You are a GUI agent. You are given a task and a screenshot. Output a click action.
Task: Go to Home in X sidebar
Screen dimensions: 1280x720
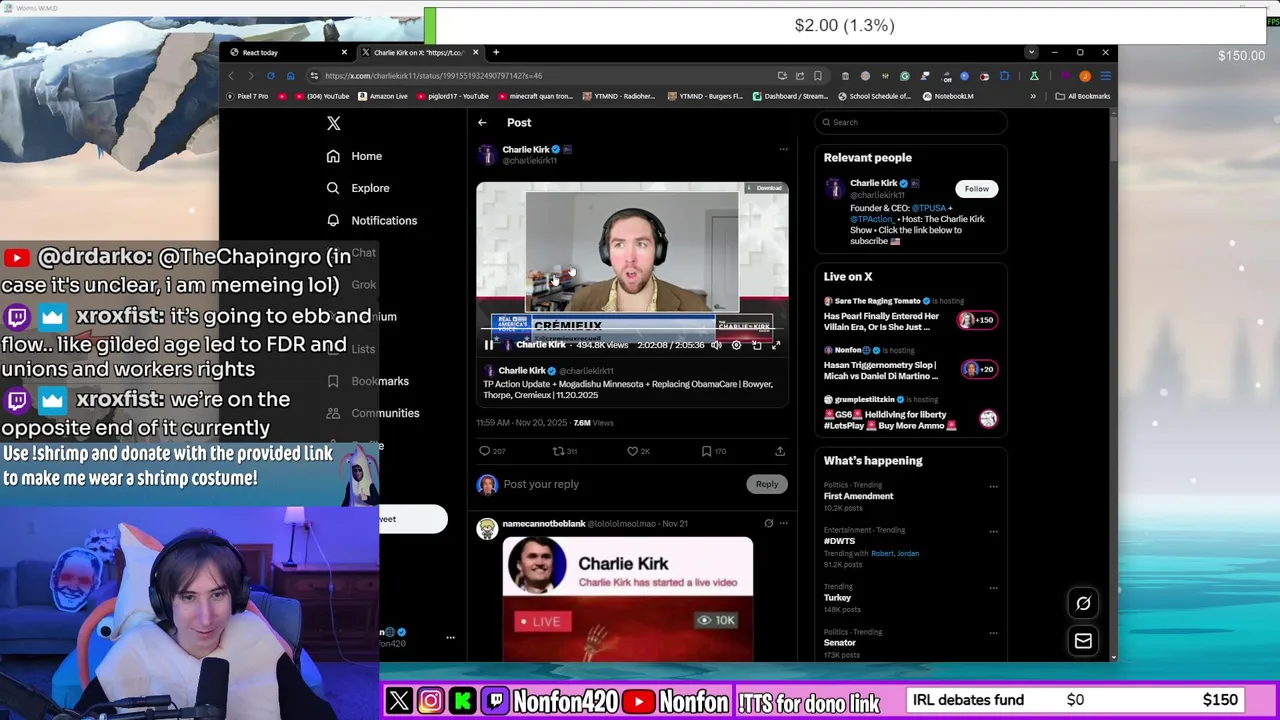tap(354, 156)
